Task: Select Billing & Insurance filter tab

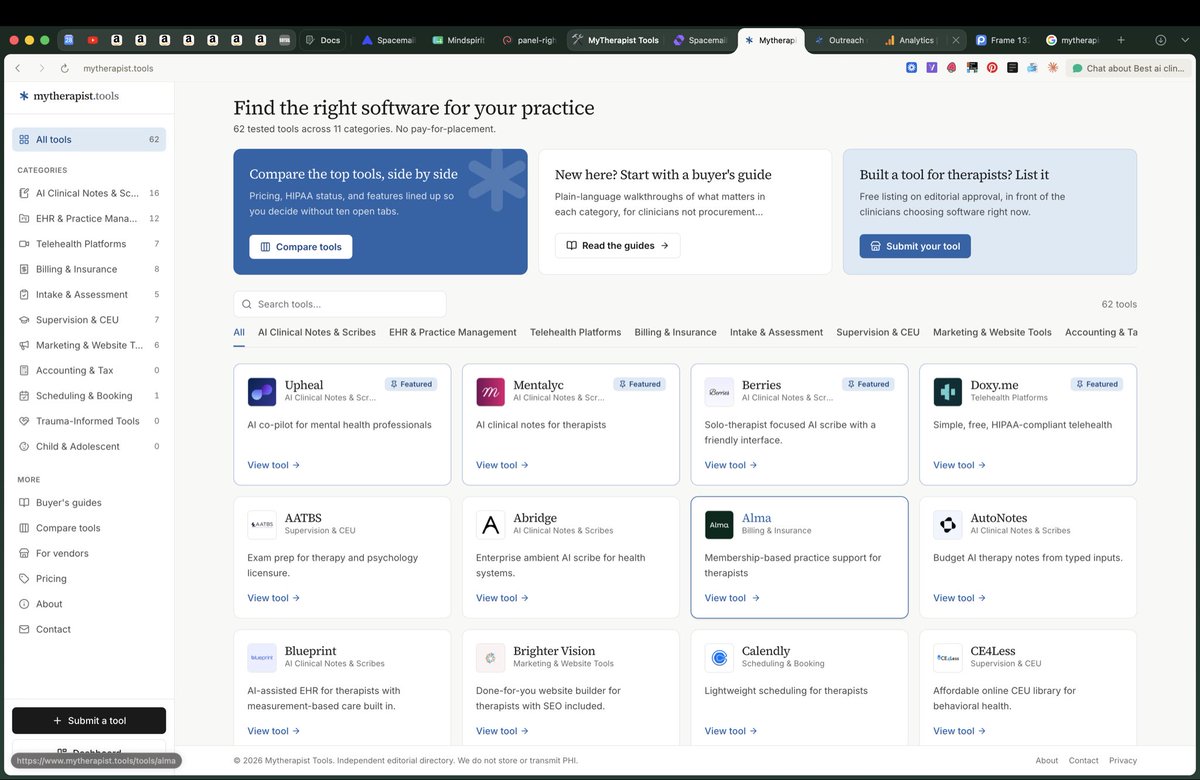Action: [x=675, y=332]
